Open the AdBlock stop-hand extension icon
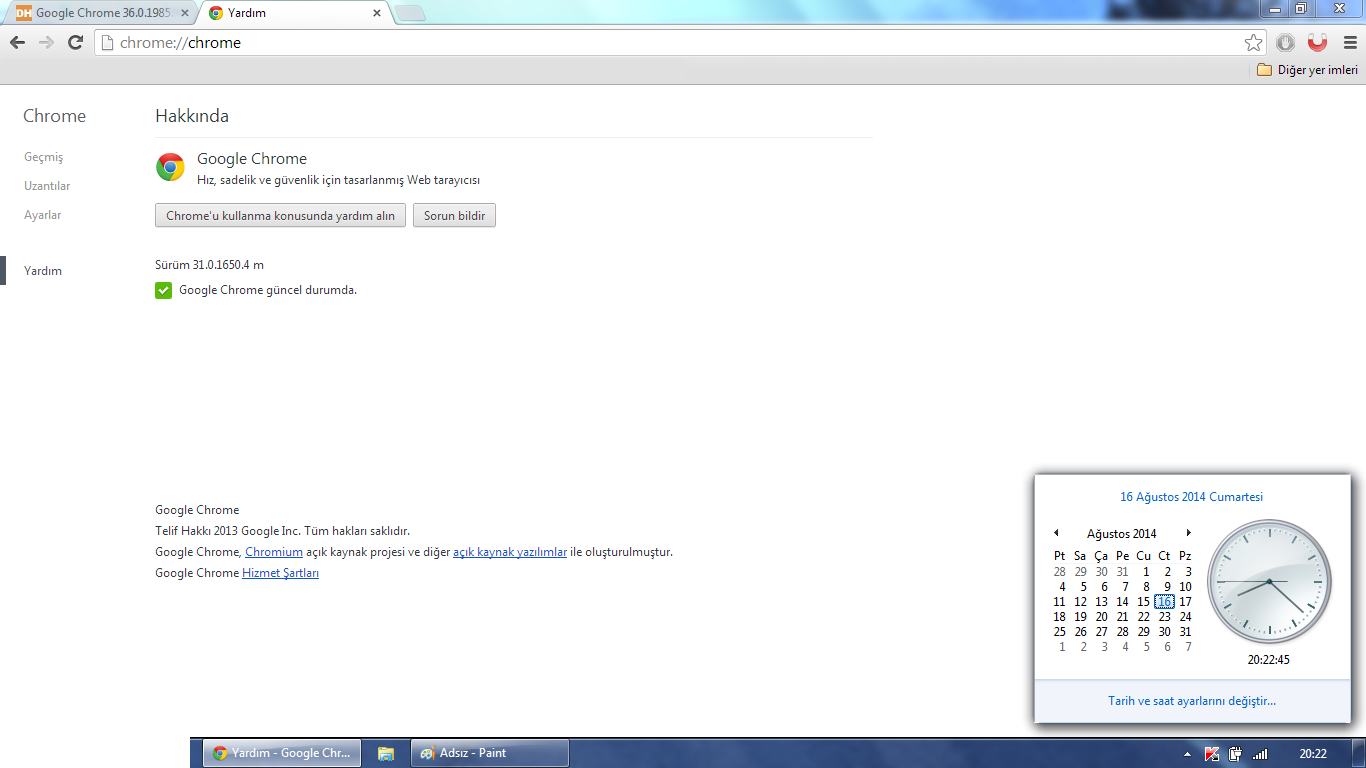This screenshot has height=768, width=1366. pos(1286,43)
